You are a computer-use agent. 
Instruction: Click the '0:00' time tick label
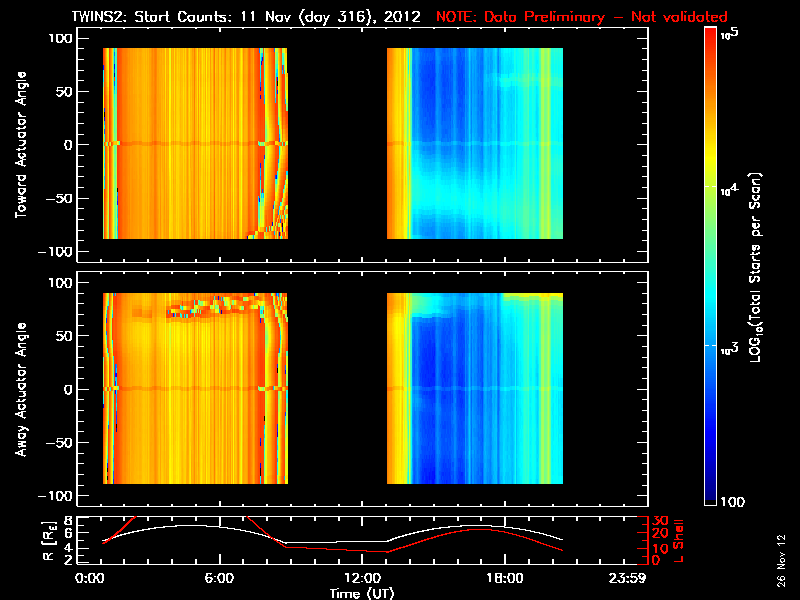(89, 578)
